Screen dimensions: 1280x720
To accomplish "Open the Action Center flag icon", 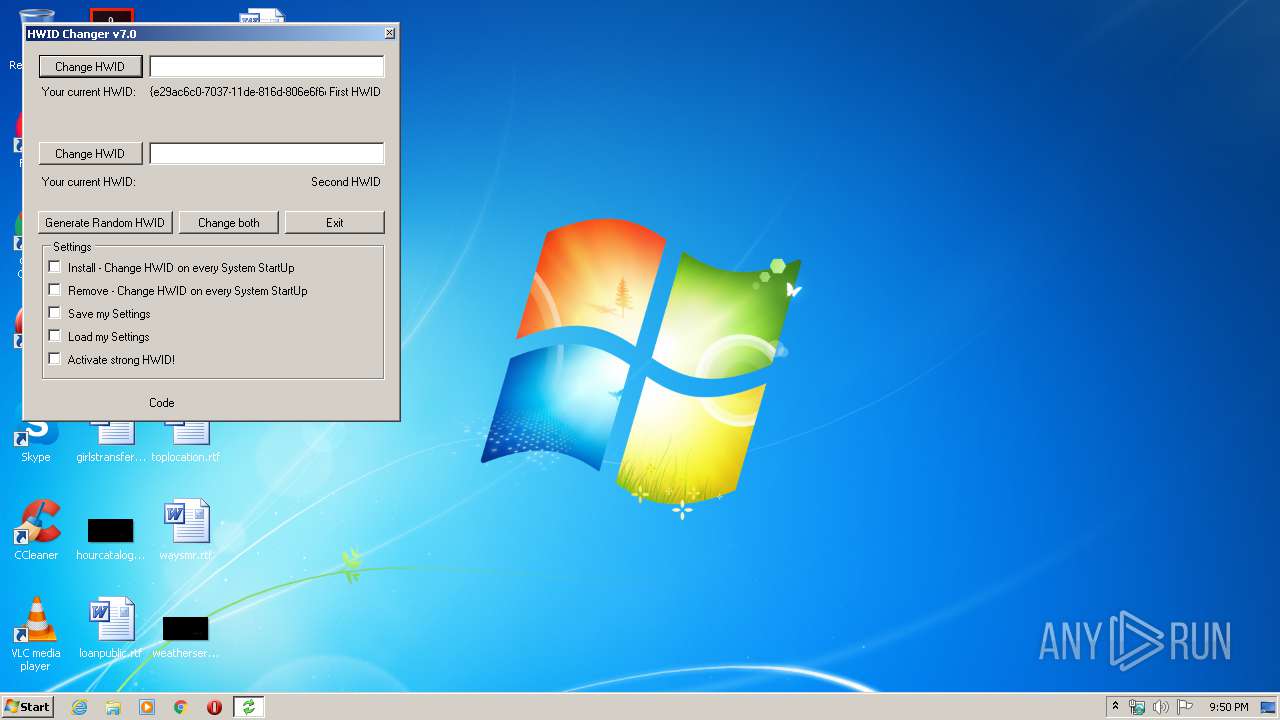I will coord(1185,707).
